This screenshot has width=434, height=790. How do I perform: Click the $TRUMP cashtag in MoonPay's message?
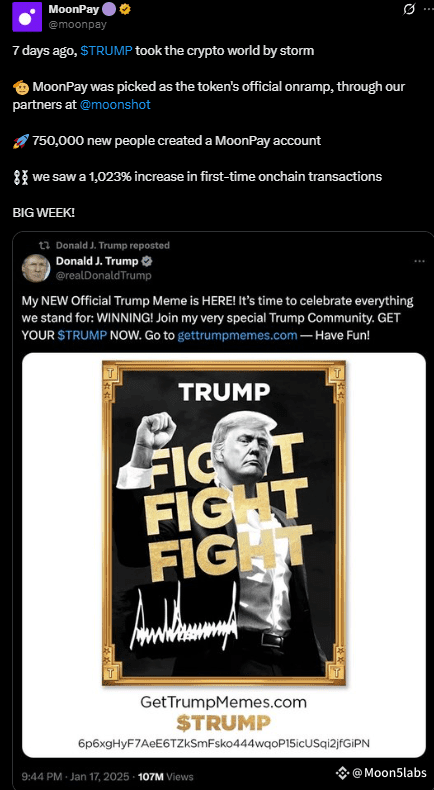click(106, 51)
